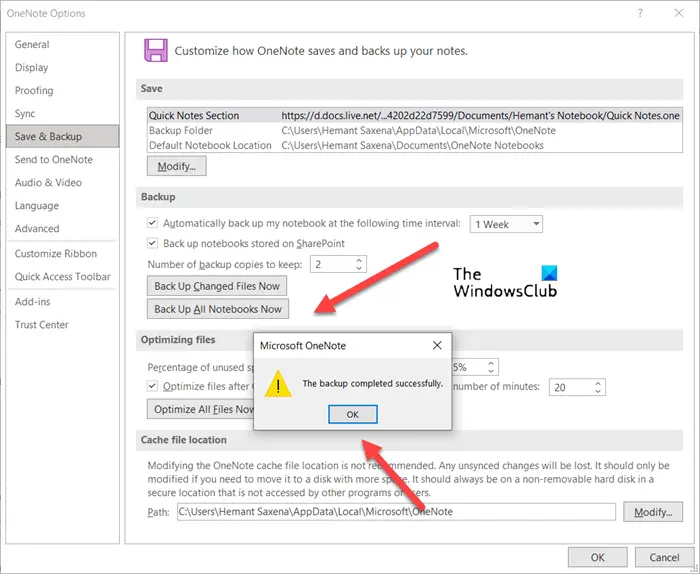Open the Language options category
This screenshot has height=574, width=700.
pyautogui.click(x=62, y=206)
